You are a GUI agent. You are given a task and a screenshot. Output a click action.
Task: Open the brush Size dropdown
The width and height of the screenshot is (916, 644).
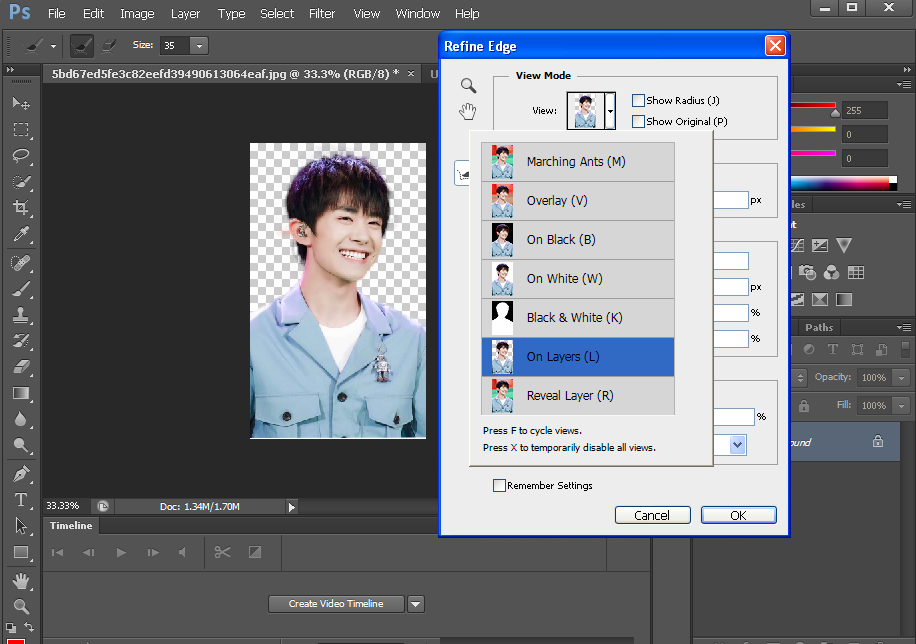tap(199, 46)
